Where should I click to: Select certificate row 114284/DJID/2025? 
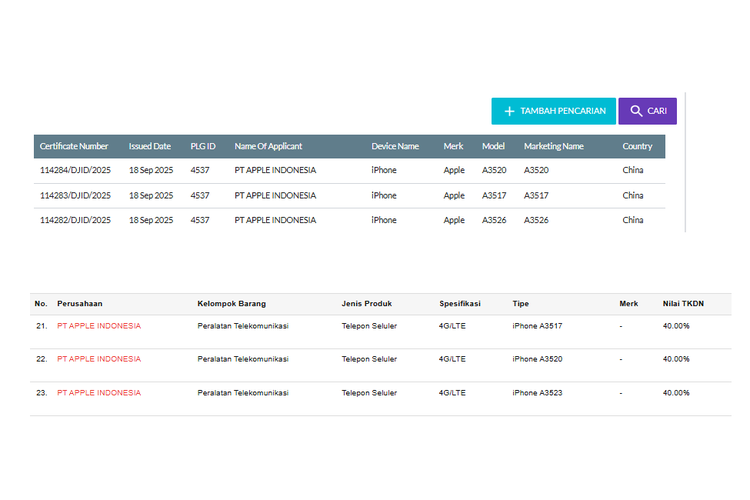click(x=349, y=170)
